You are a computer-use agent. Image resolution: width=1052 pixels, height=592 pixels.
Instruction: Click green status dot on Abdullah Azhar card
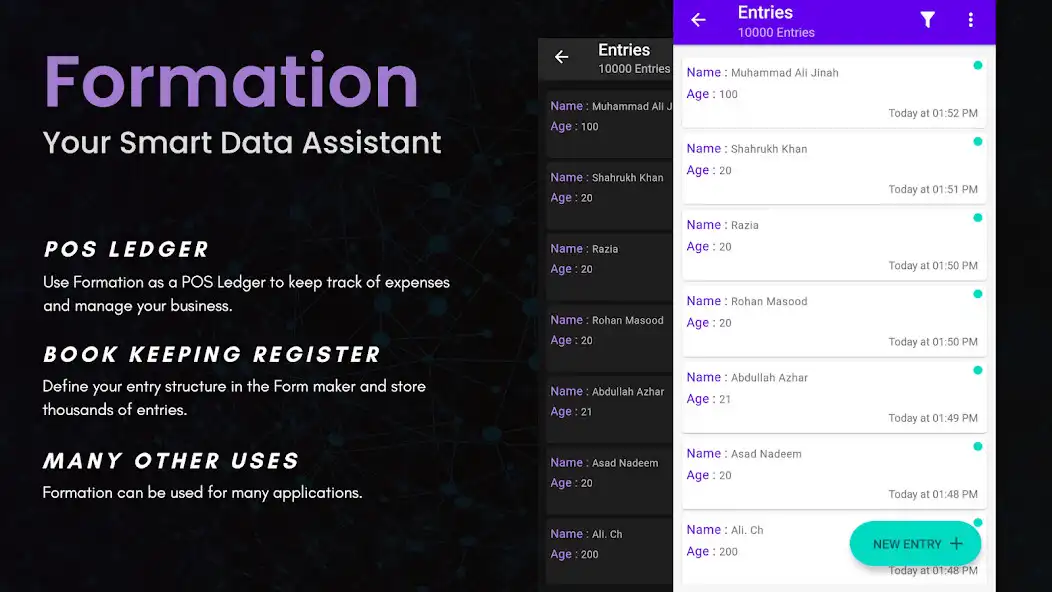tap(978, 370)
